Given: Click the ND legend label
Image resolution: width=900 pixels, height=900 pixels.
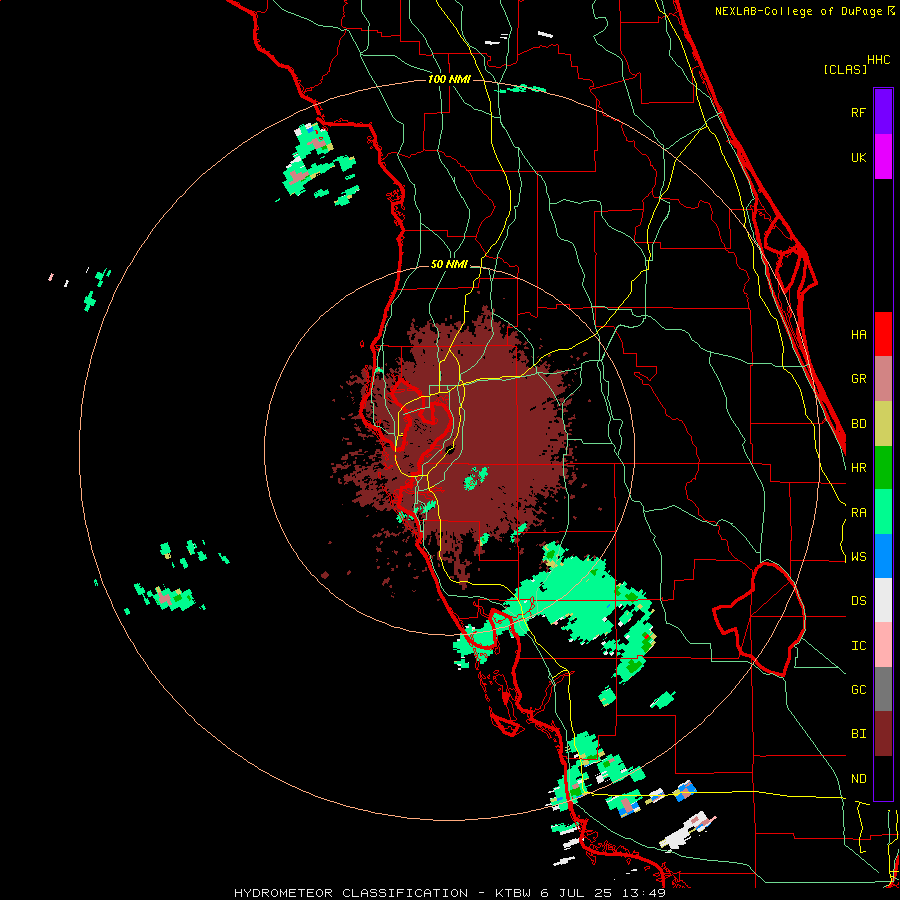Looking at the screenshot, I should [x=858, y=778].
